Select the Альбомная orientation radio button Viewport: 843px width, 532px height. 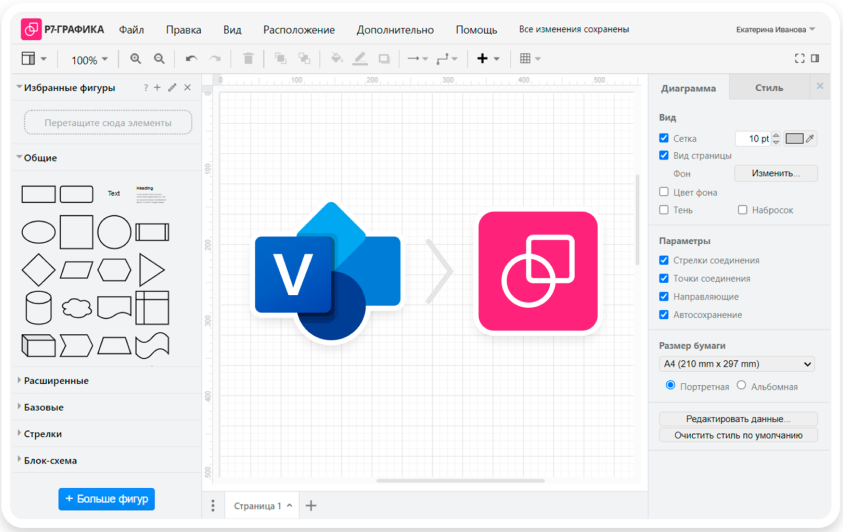pos(741,386)
